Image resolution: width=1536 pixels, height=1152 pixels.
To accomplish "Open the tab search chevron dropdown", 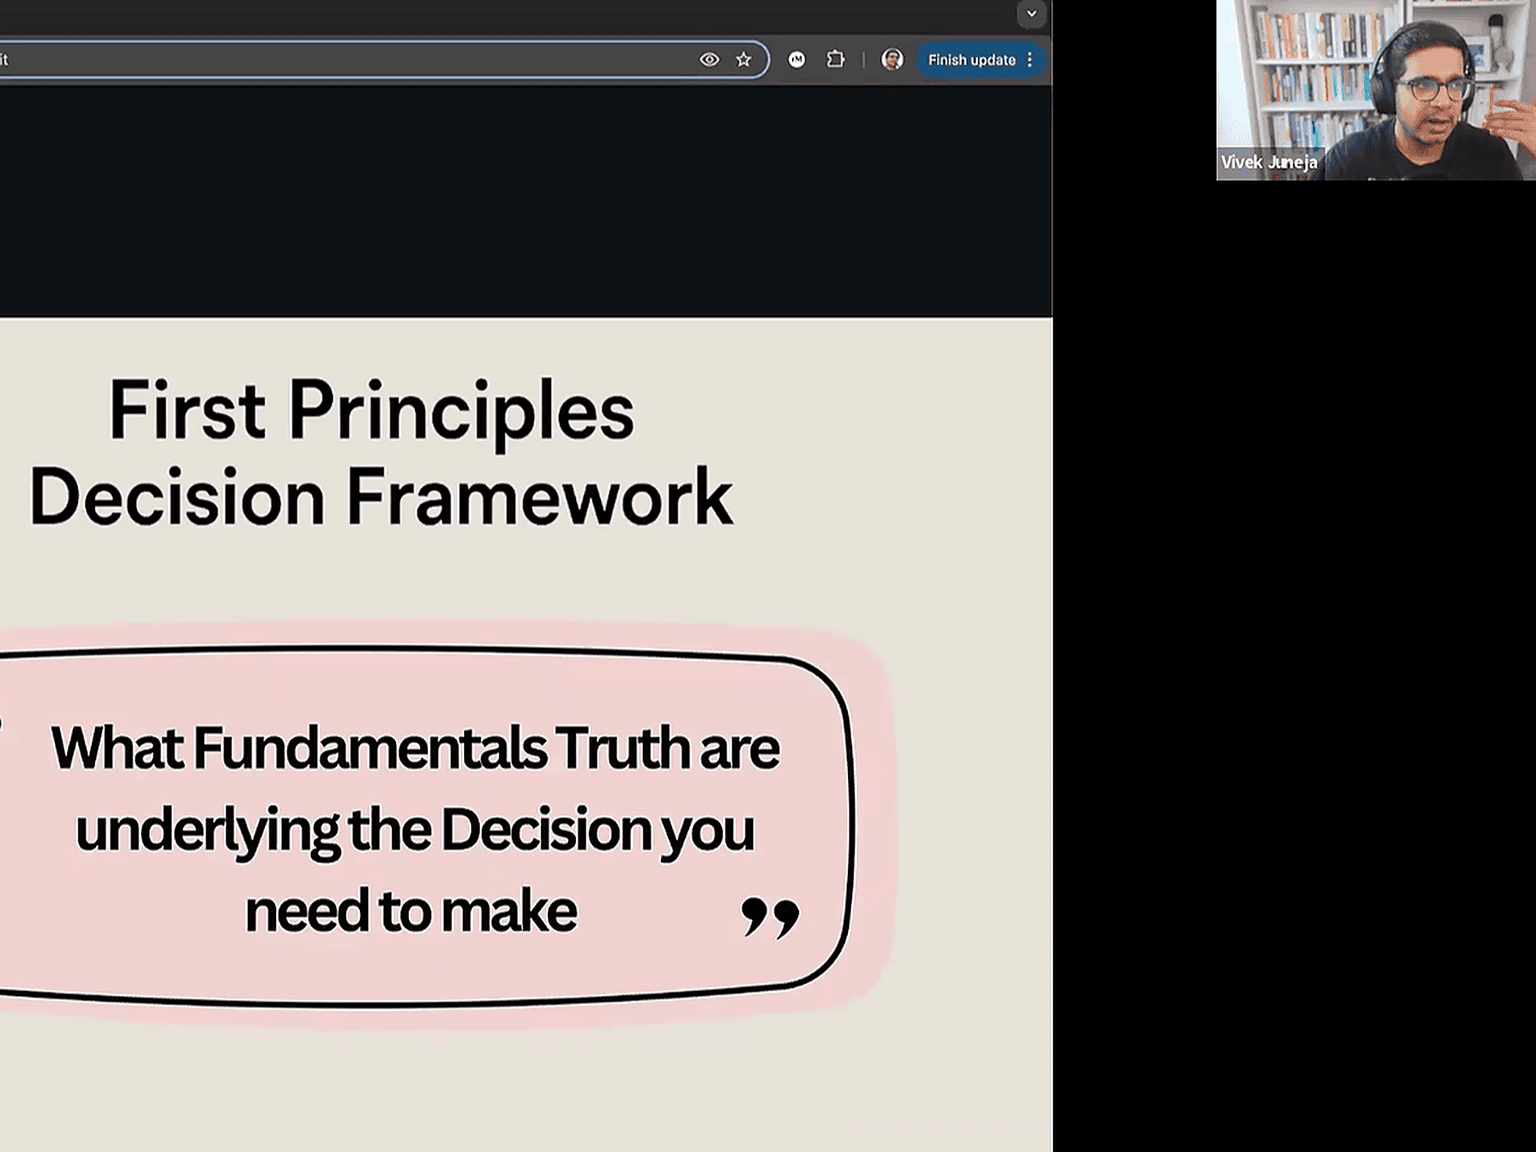I will point(1031,14).
